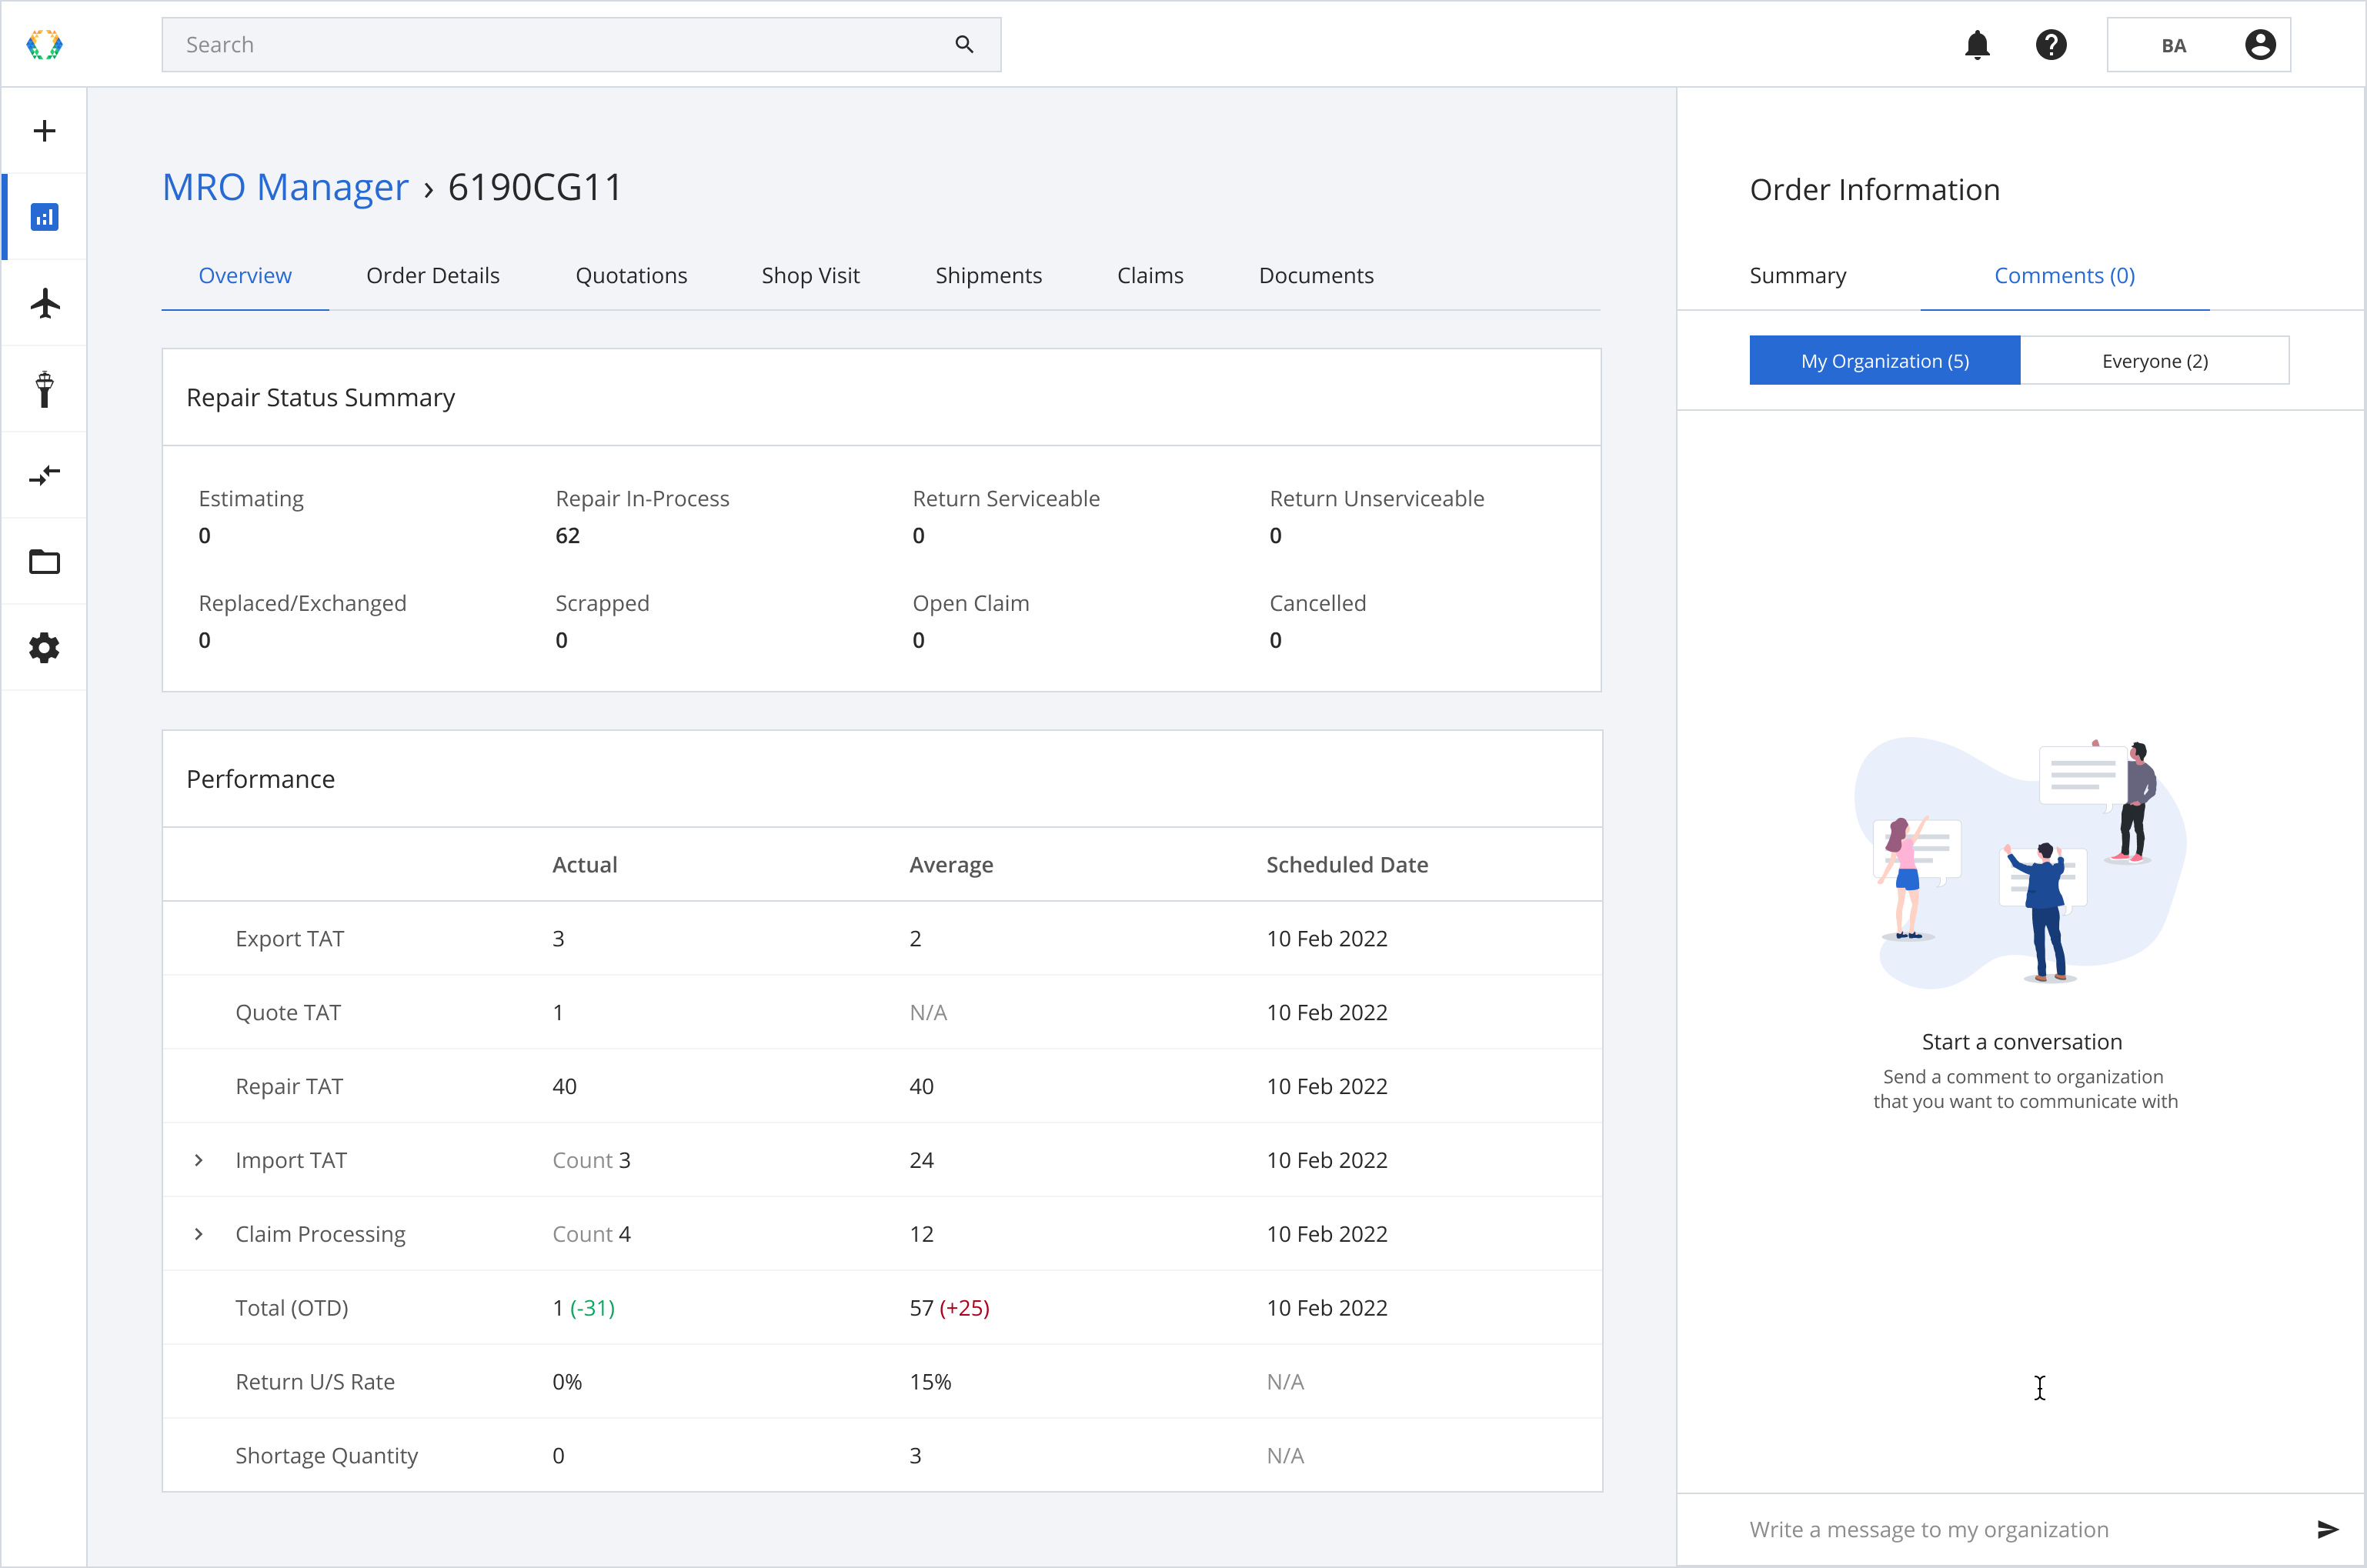The image size is (2367, 1568).
Task: Expand the Claim Processing row
Action: tap(199, 1234)
